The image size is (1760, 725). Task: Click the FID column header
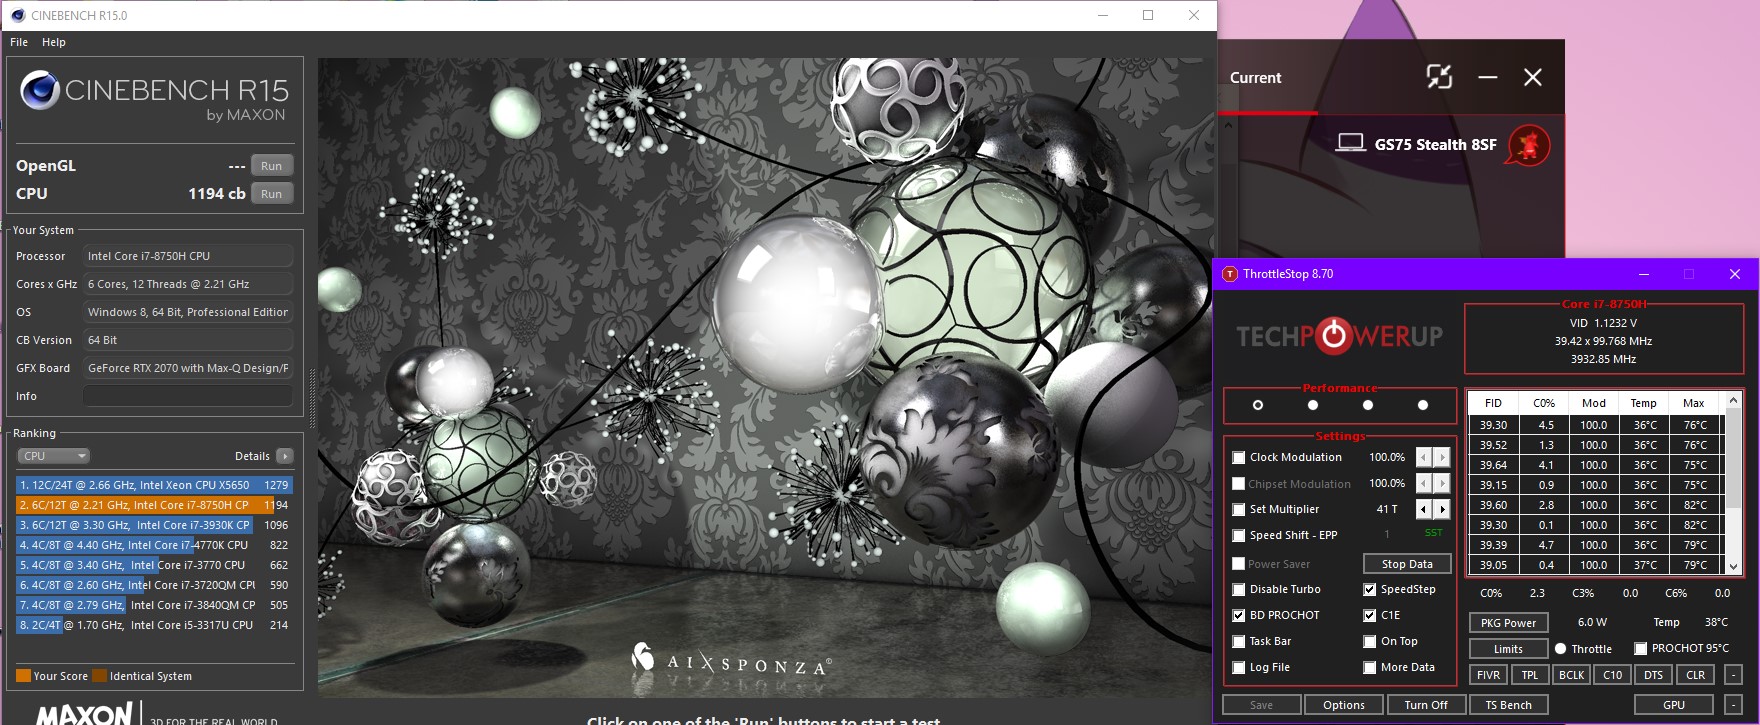[1493, 403]
